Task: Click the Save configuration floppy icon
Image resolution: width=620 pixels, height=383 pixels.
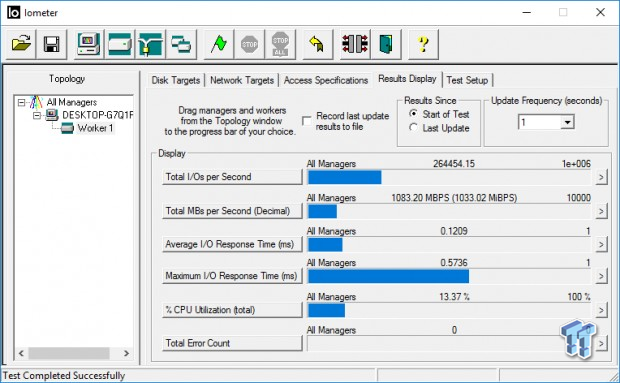Action: click(52, 44)
